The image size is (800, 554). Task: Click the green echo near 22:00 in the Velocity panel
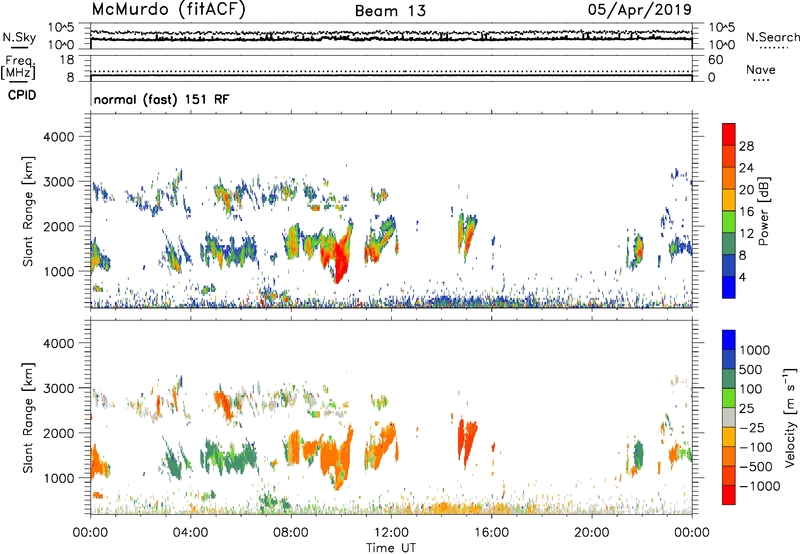[638, 454]
